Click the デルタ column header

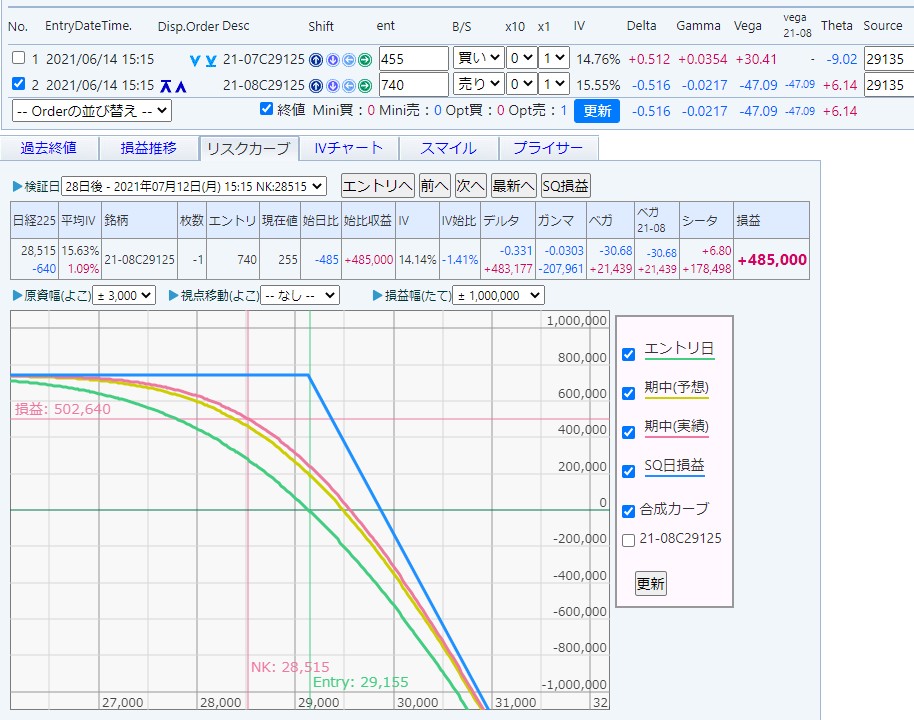508,220
